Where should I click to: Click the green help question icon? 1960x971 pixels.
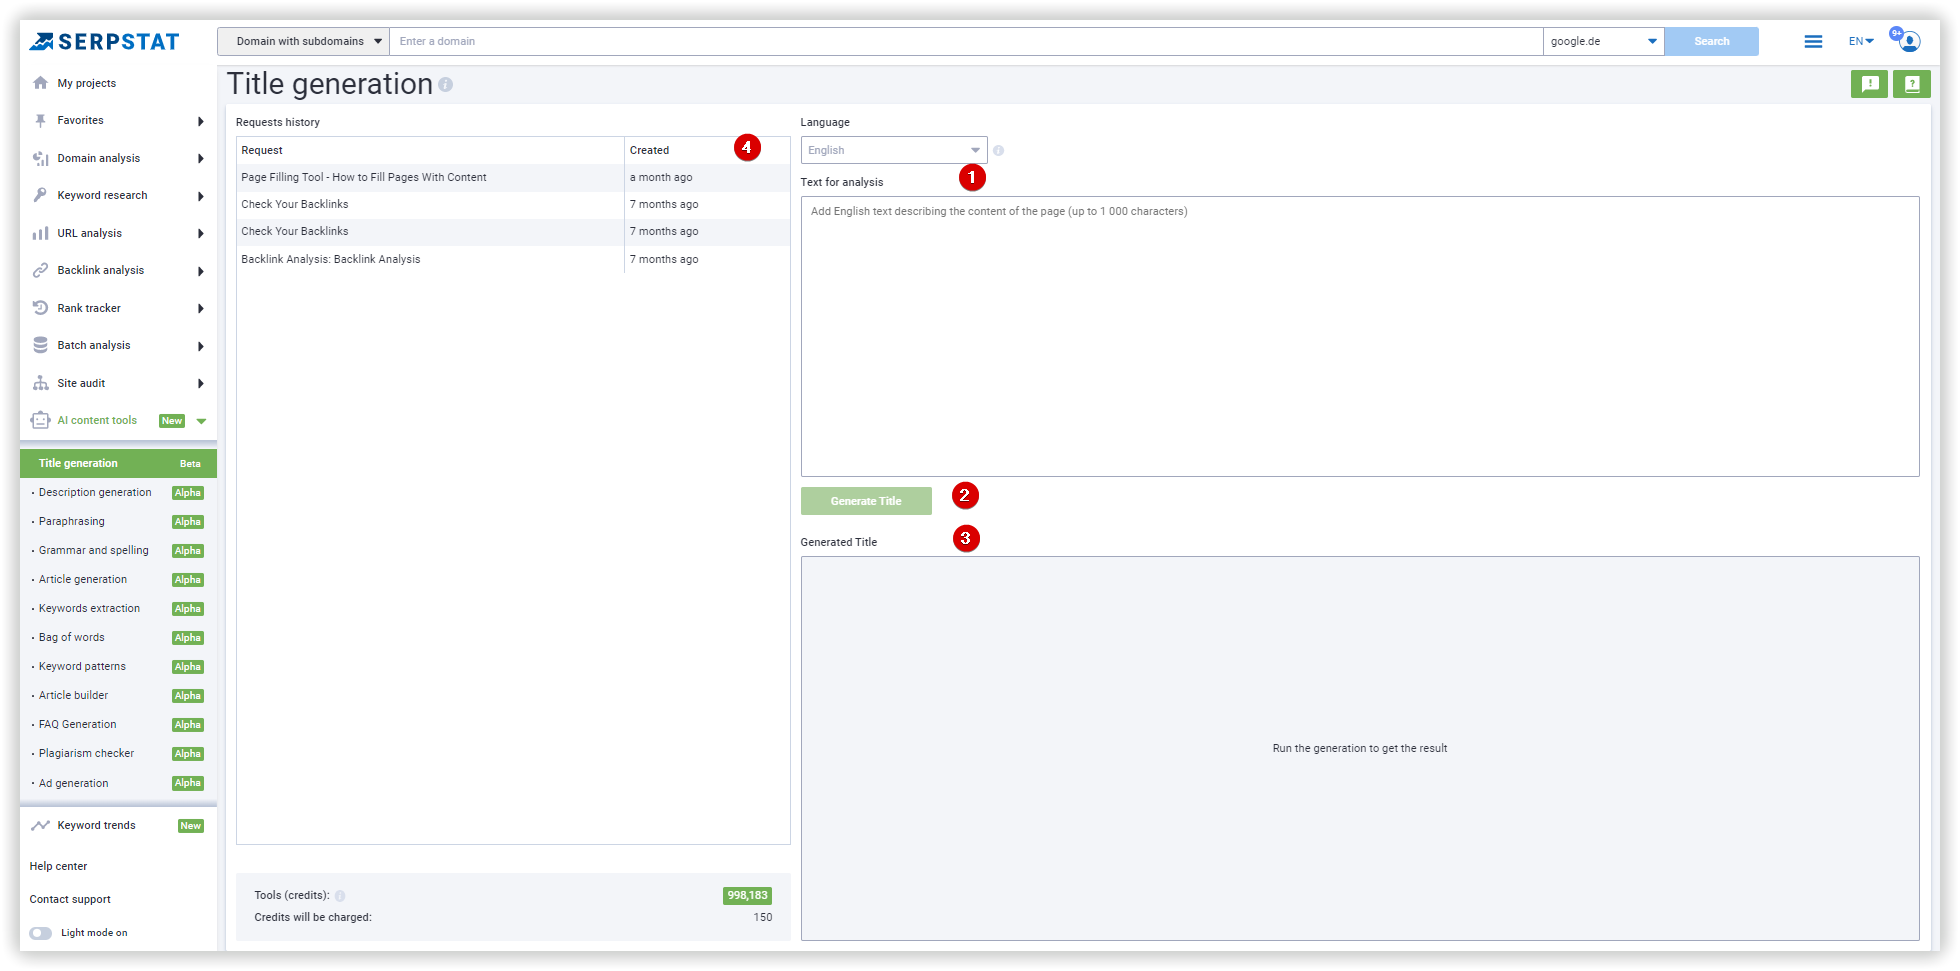[1911, 84]
